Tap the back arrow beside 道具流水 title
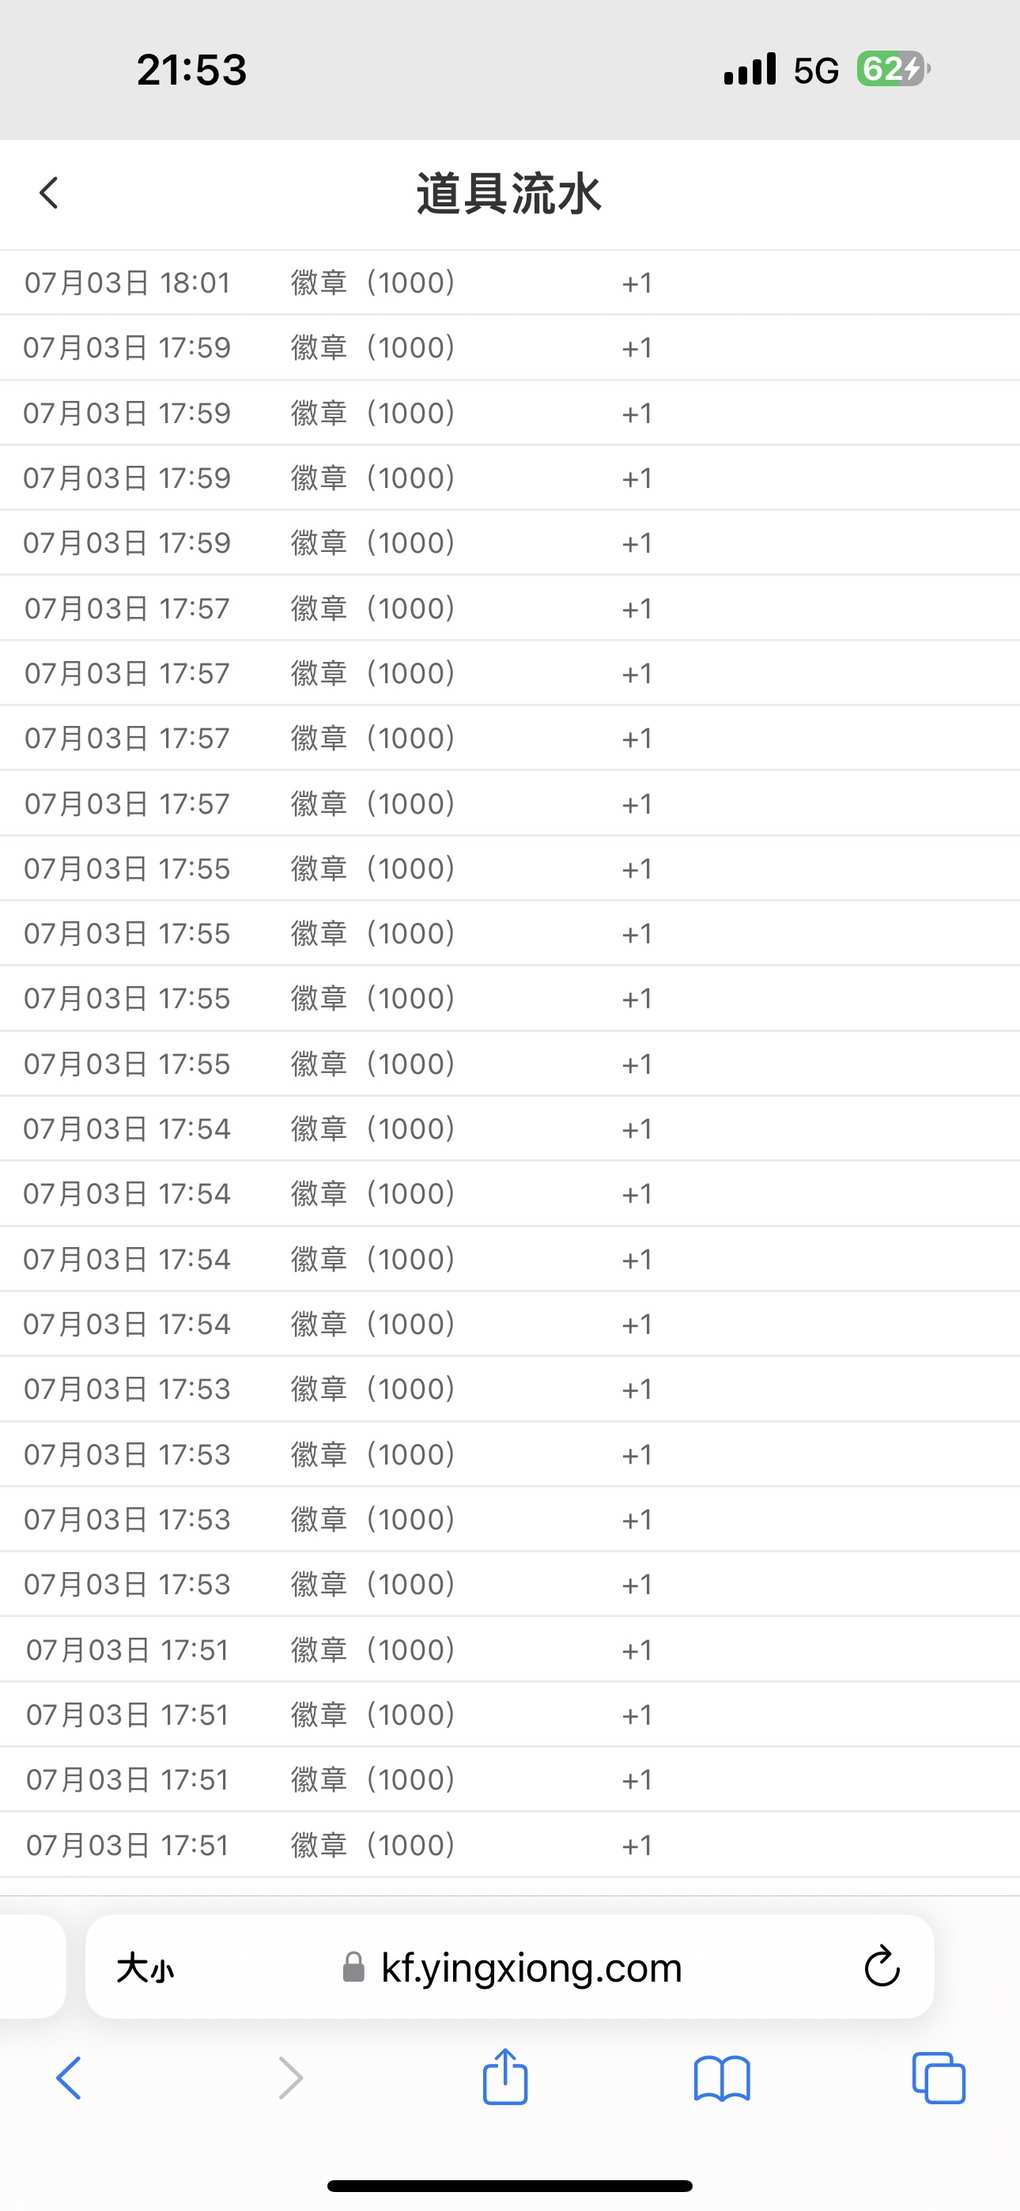Viewport: 1020px width, 2211px height. [x=49, y=193]
